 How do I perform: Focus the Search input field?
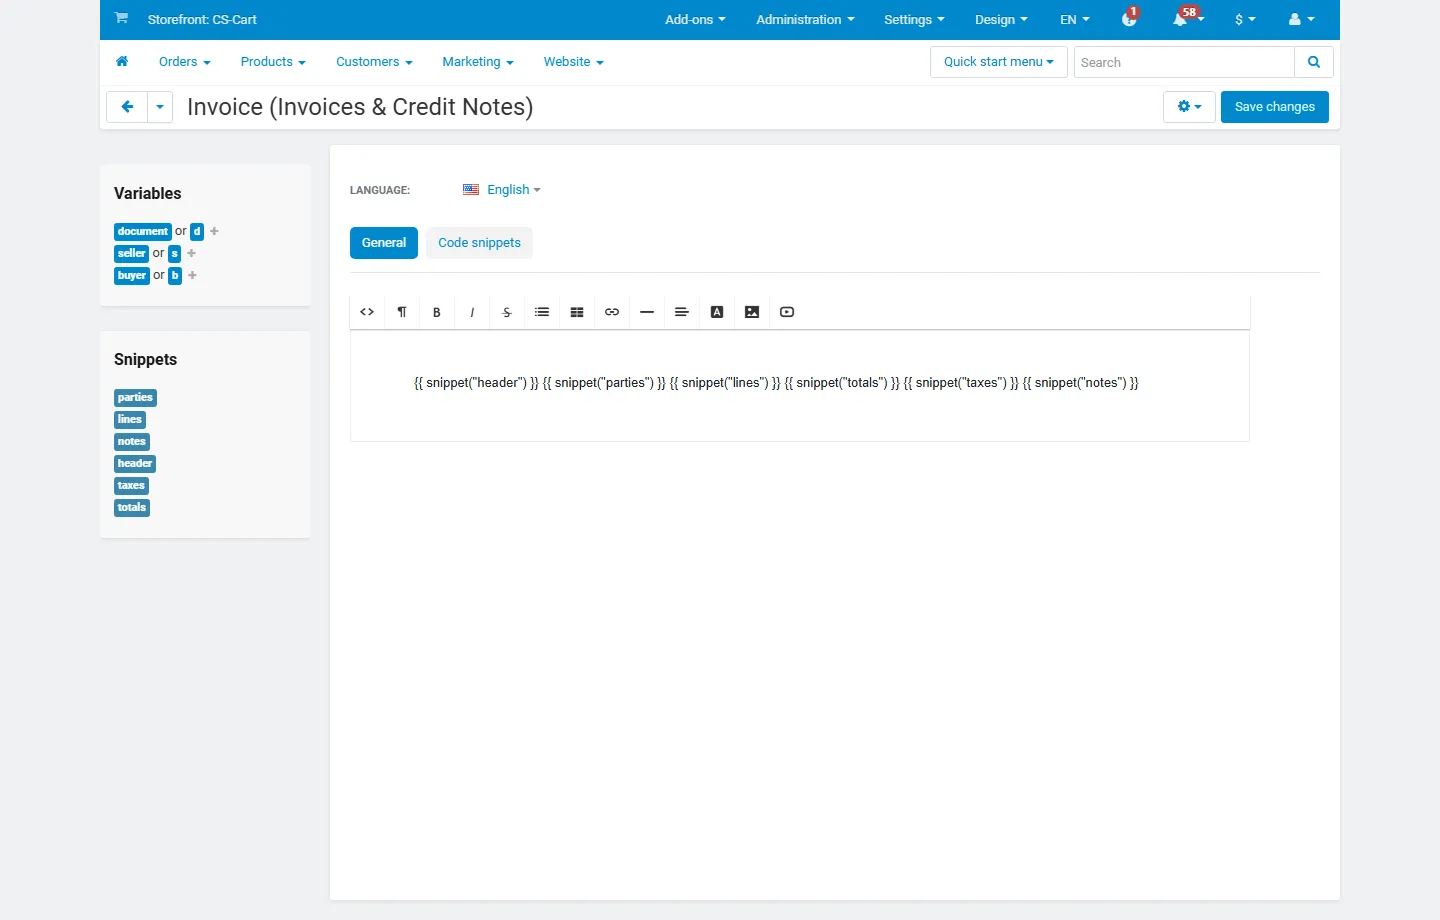pyautogui.click(x=1184, y=62)
